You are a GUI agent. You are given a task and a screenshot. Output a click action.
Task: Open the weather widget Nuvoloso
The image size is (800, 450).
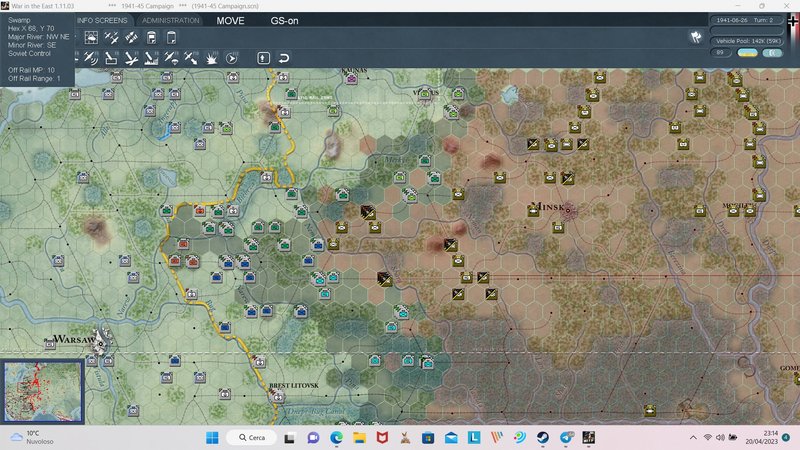tap(32, 438)
